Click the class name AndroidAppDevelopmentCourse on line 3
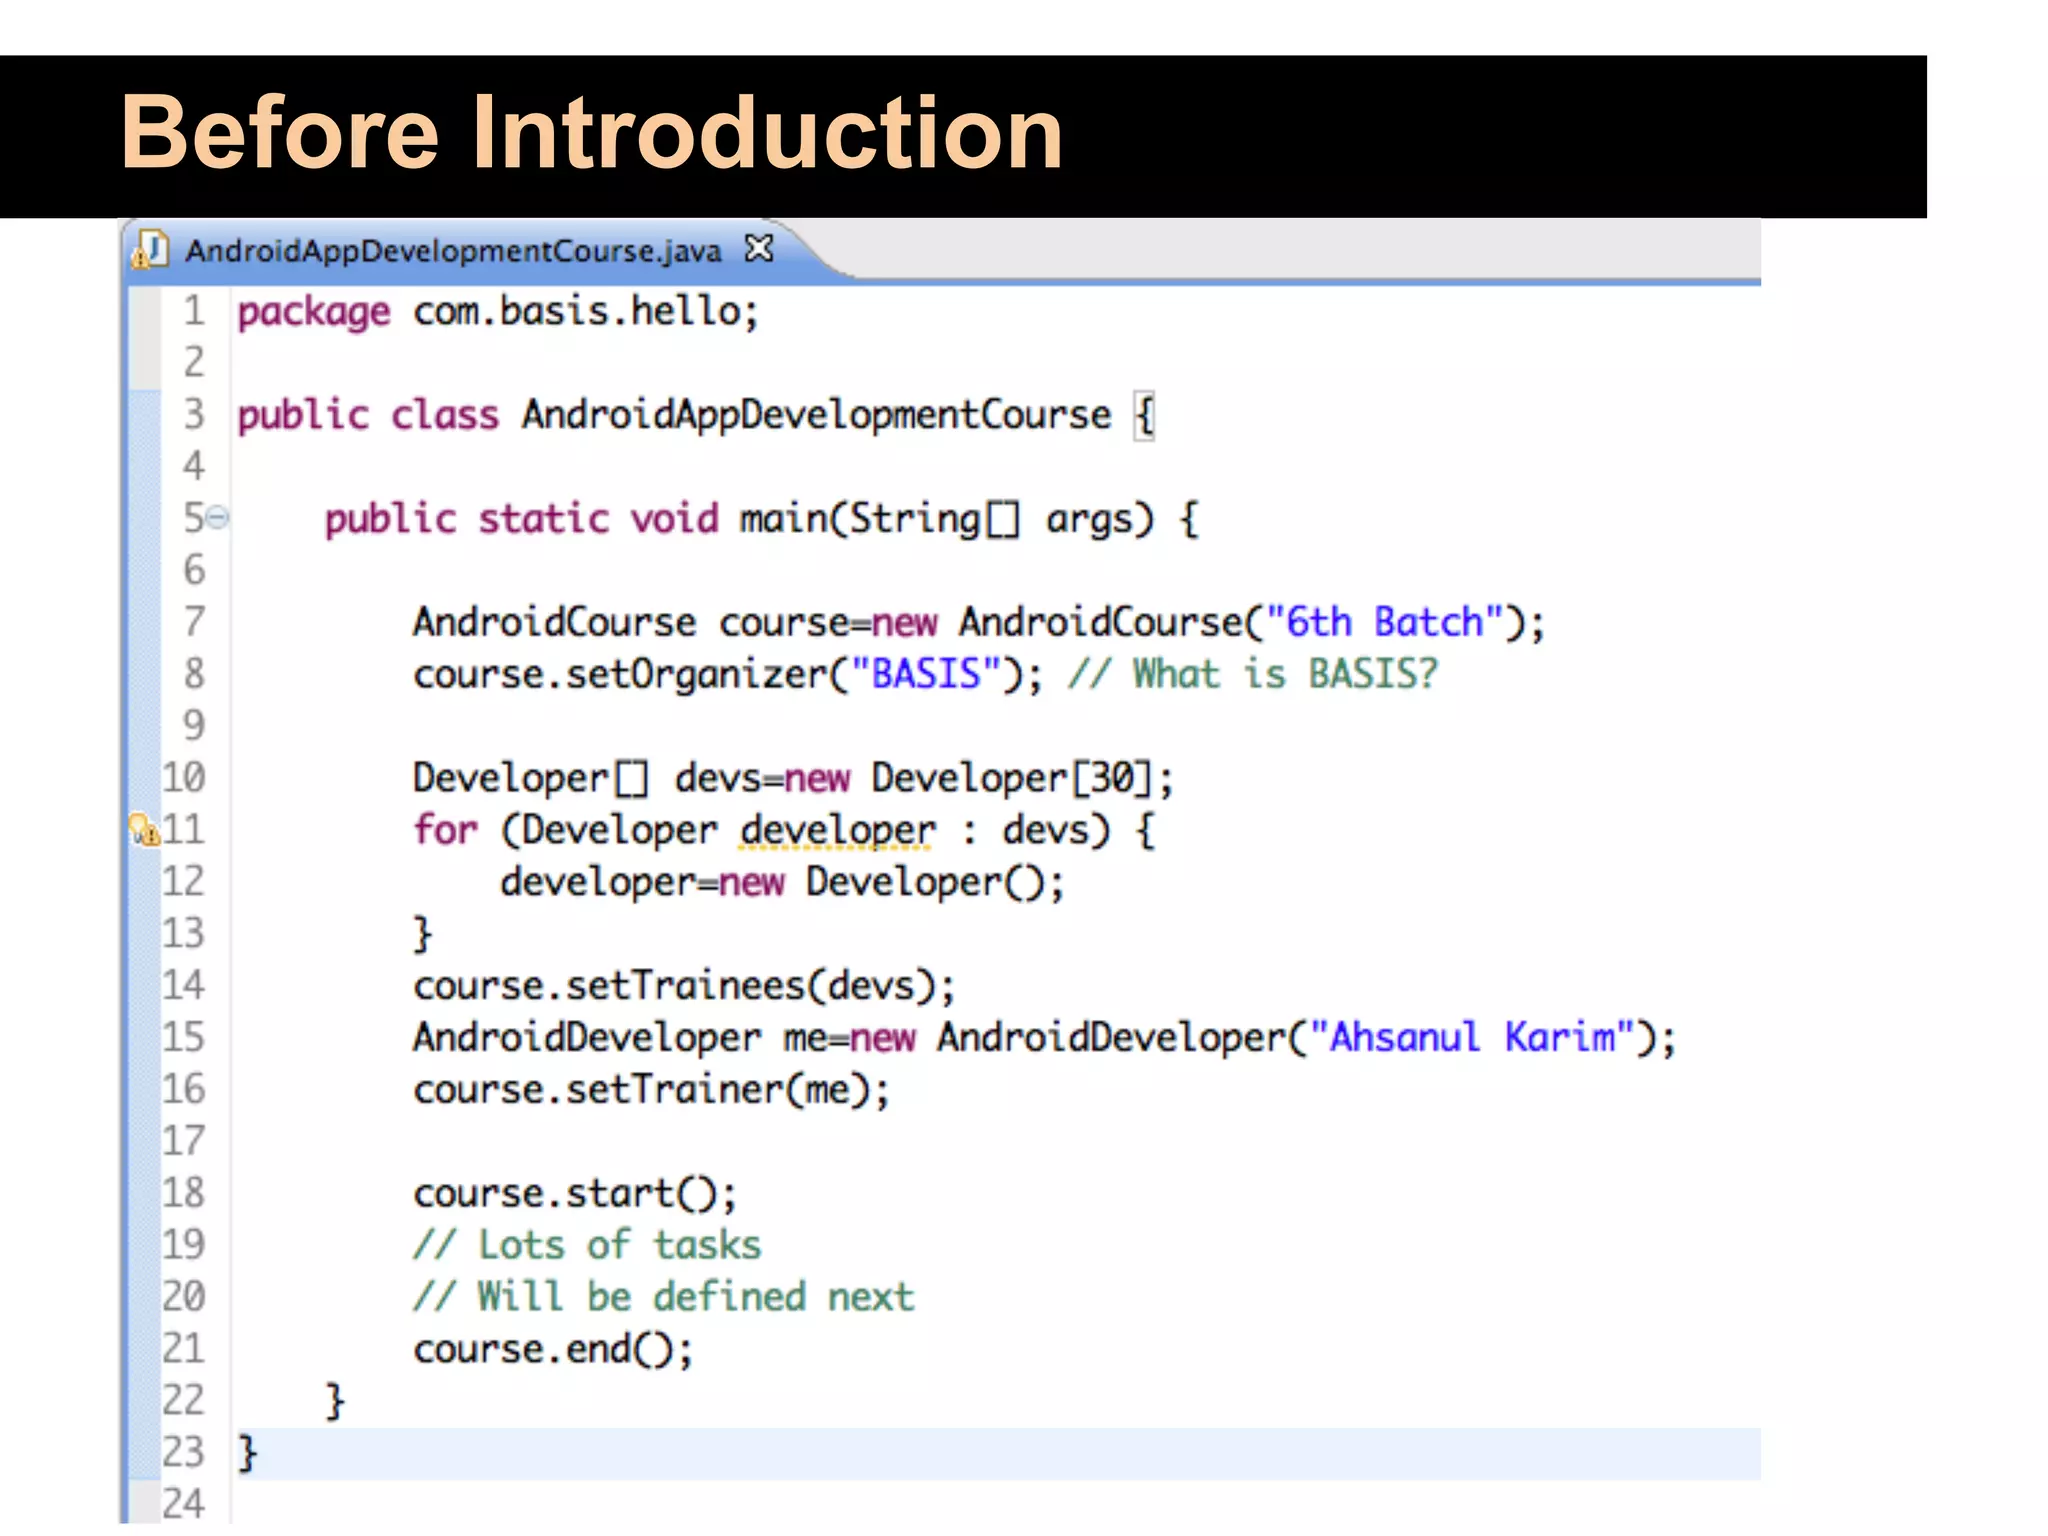2048x1536 pixels. point(815,415)
